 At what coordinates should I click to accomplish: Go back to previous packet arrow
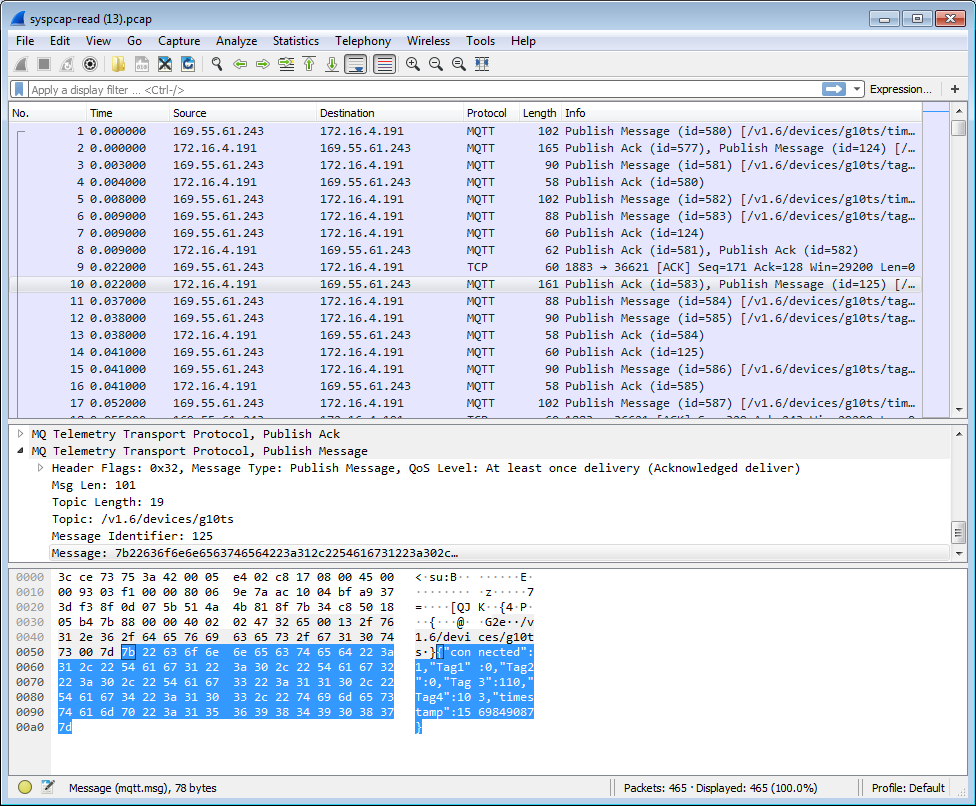240,64
